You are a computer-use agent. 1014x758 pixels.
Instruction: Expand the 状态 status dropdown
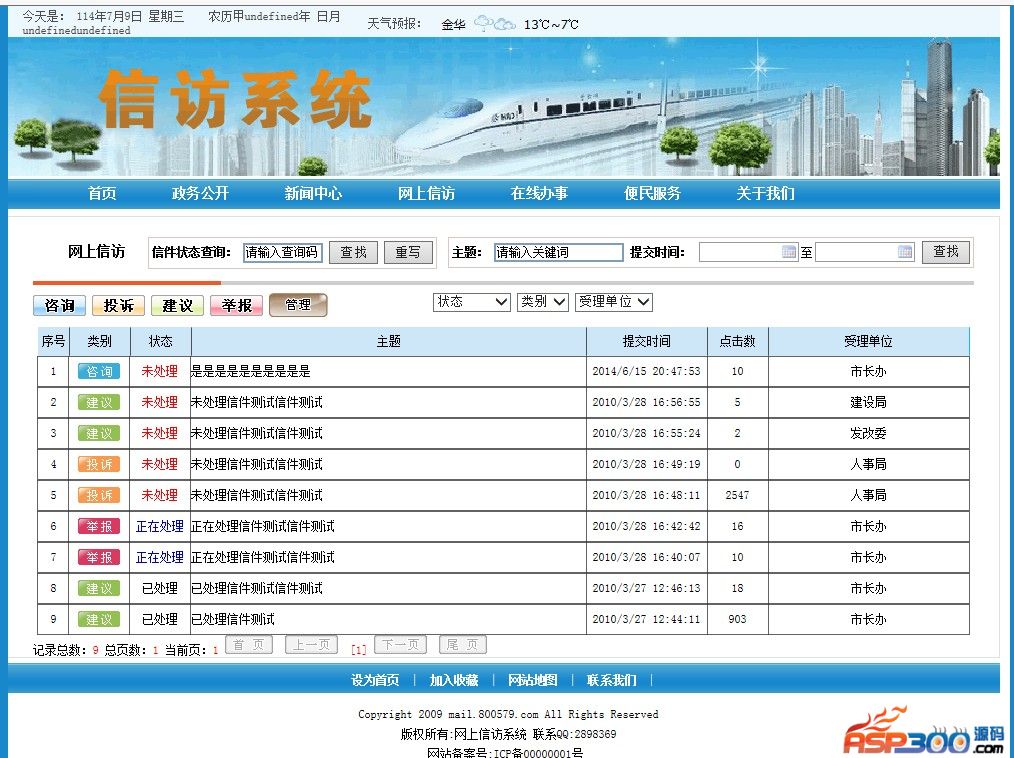coord(472,302)
